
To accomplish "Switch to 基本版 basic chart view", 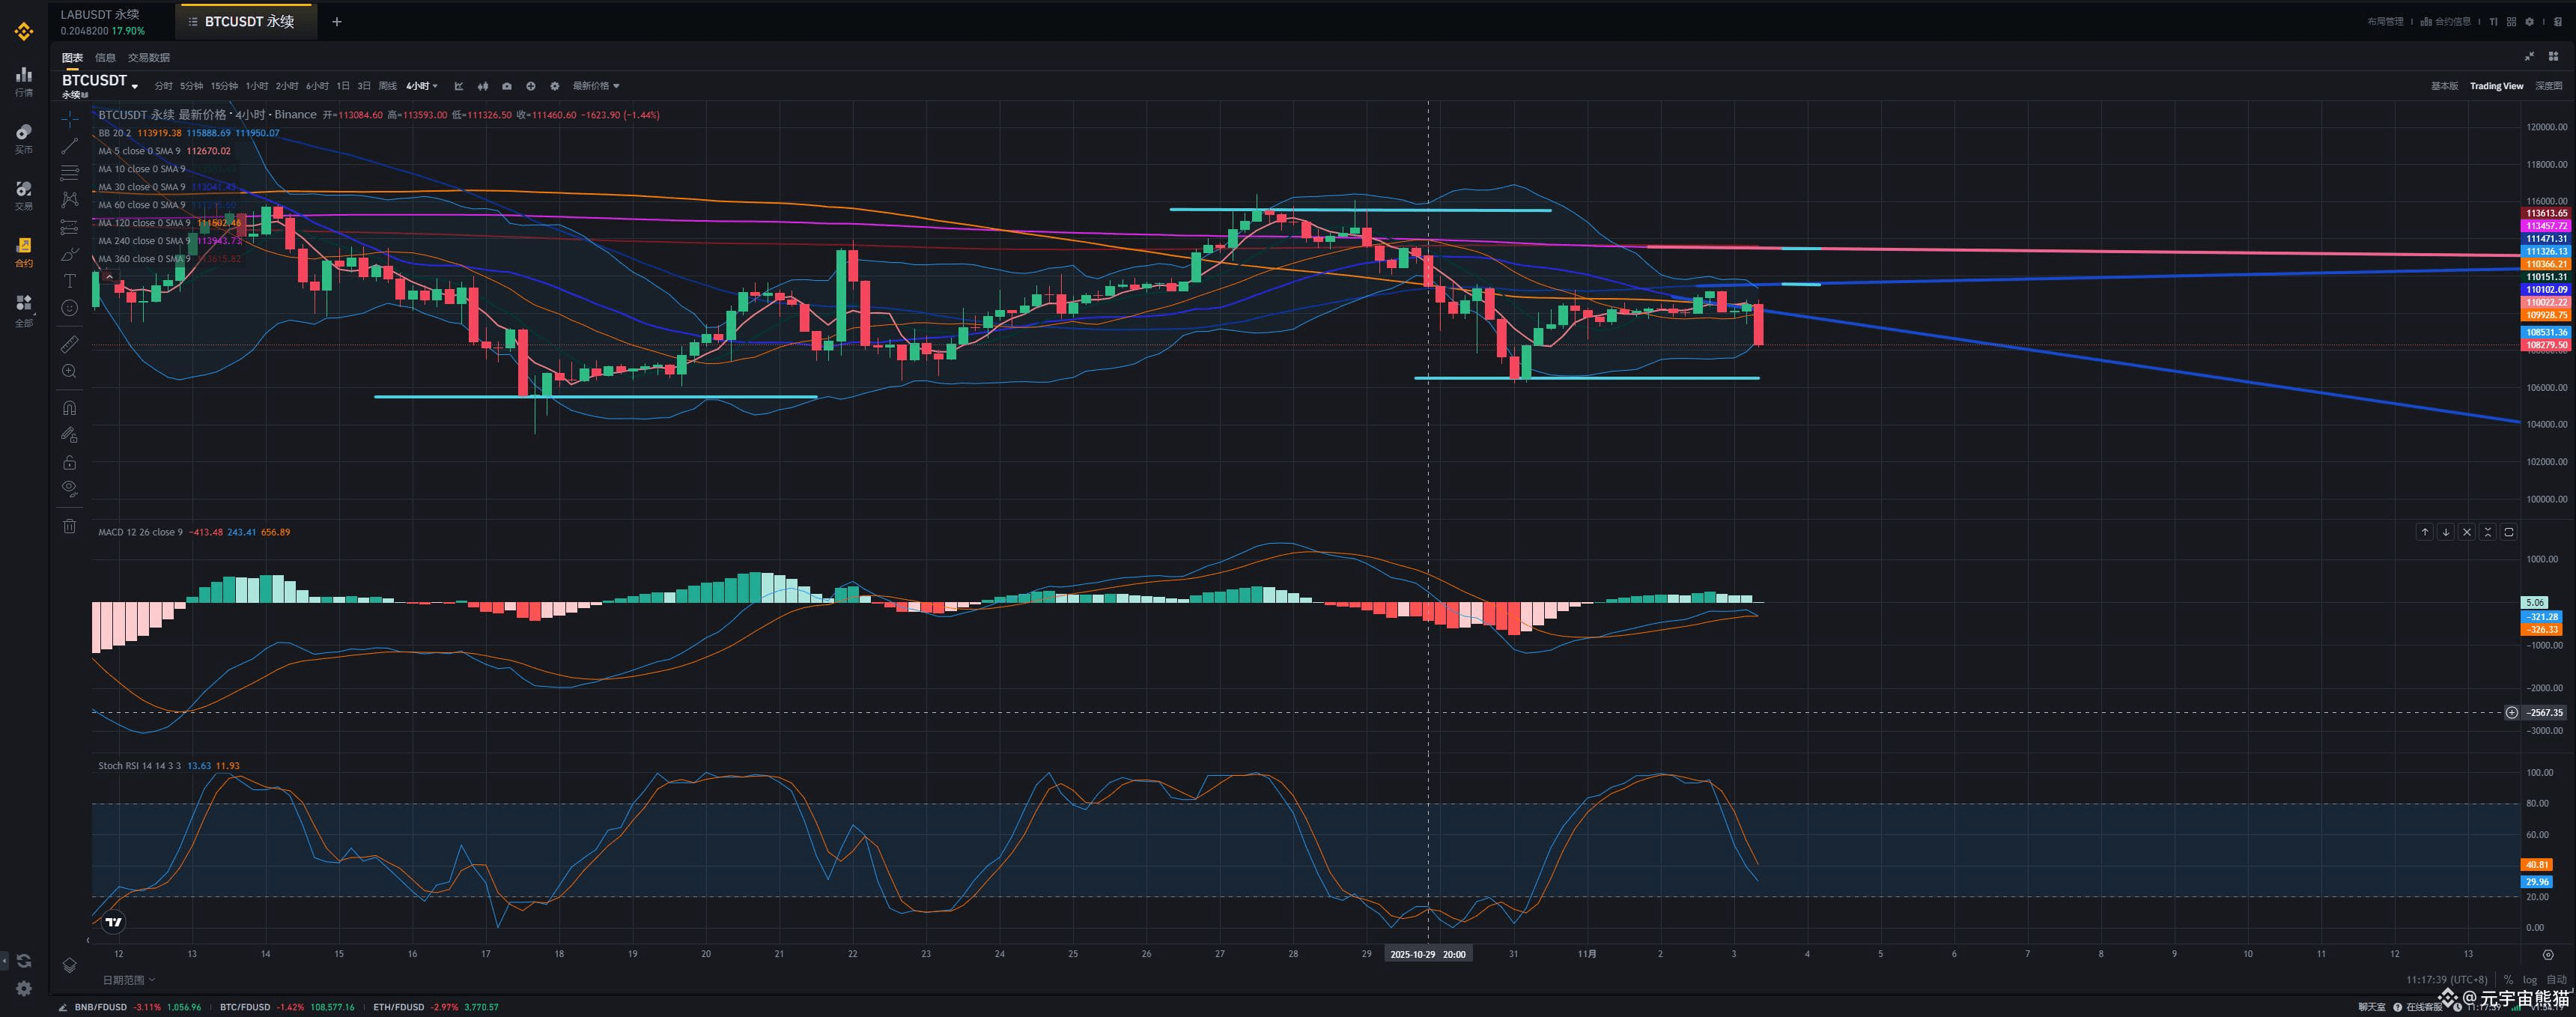I will pos(2445,86).
